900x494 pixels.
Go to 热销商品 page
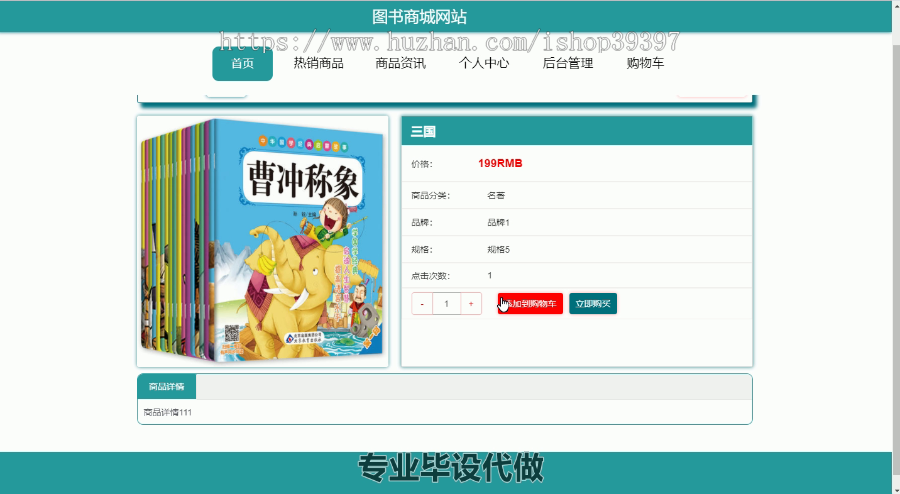coord(319,63)
